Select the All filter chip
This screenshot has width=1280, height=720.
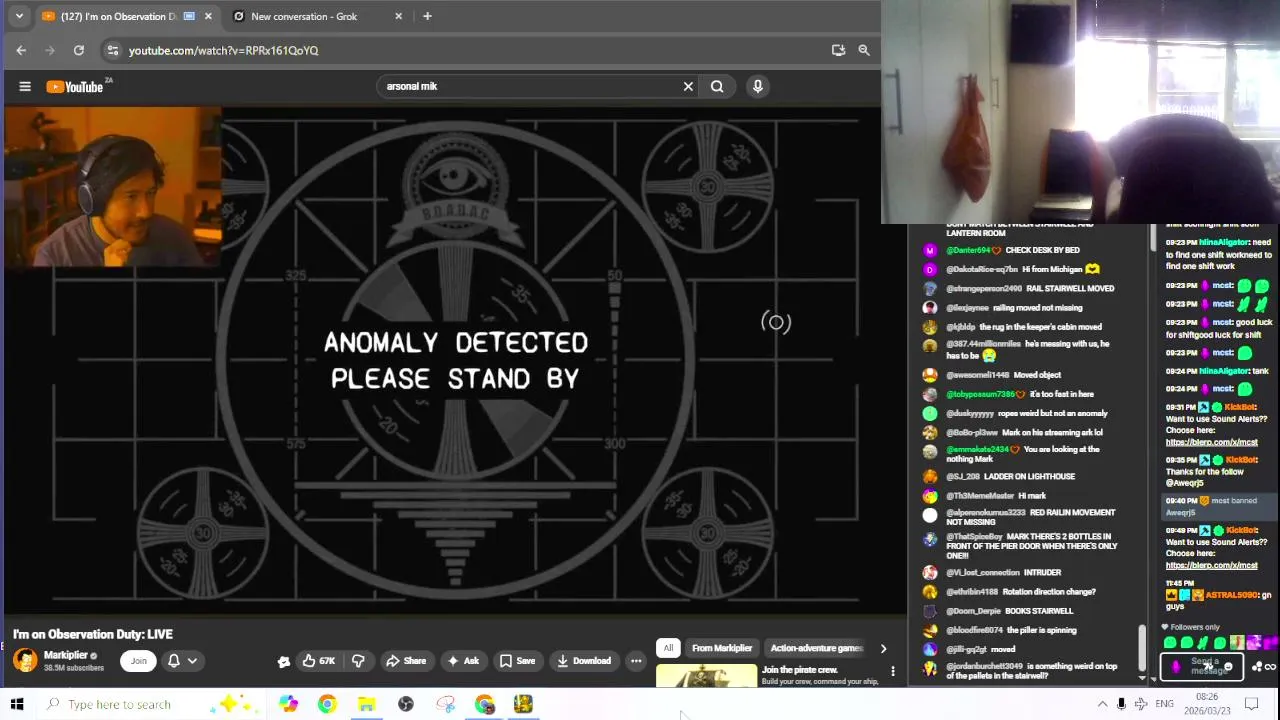[668, 648]
